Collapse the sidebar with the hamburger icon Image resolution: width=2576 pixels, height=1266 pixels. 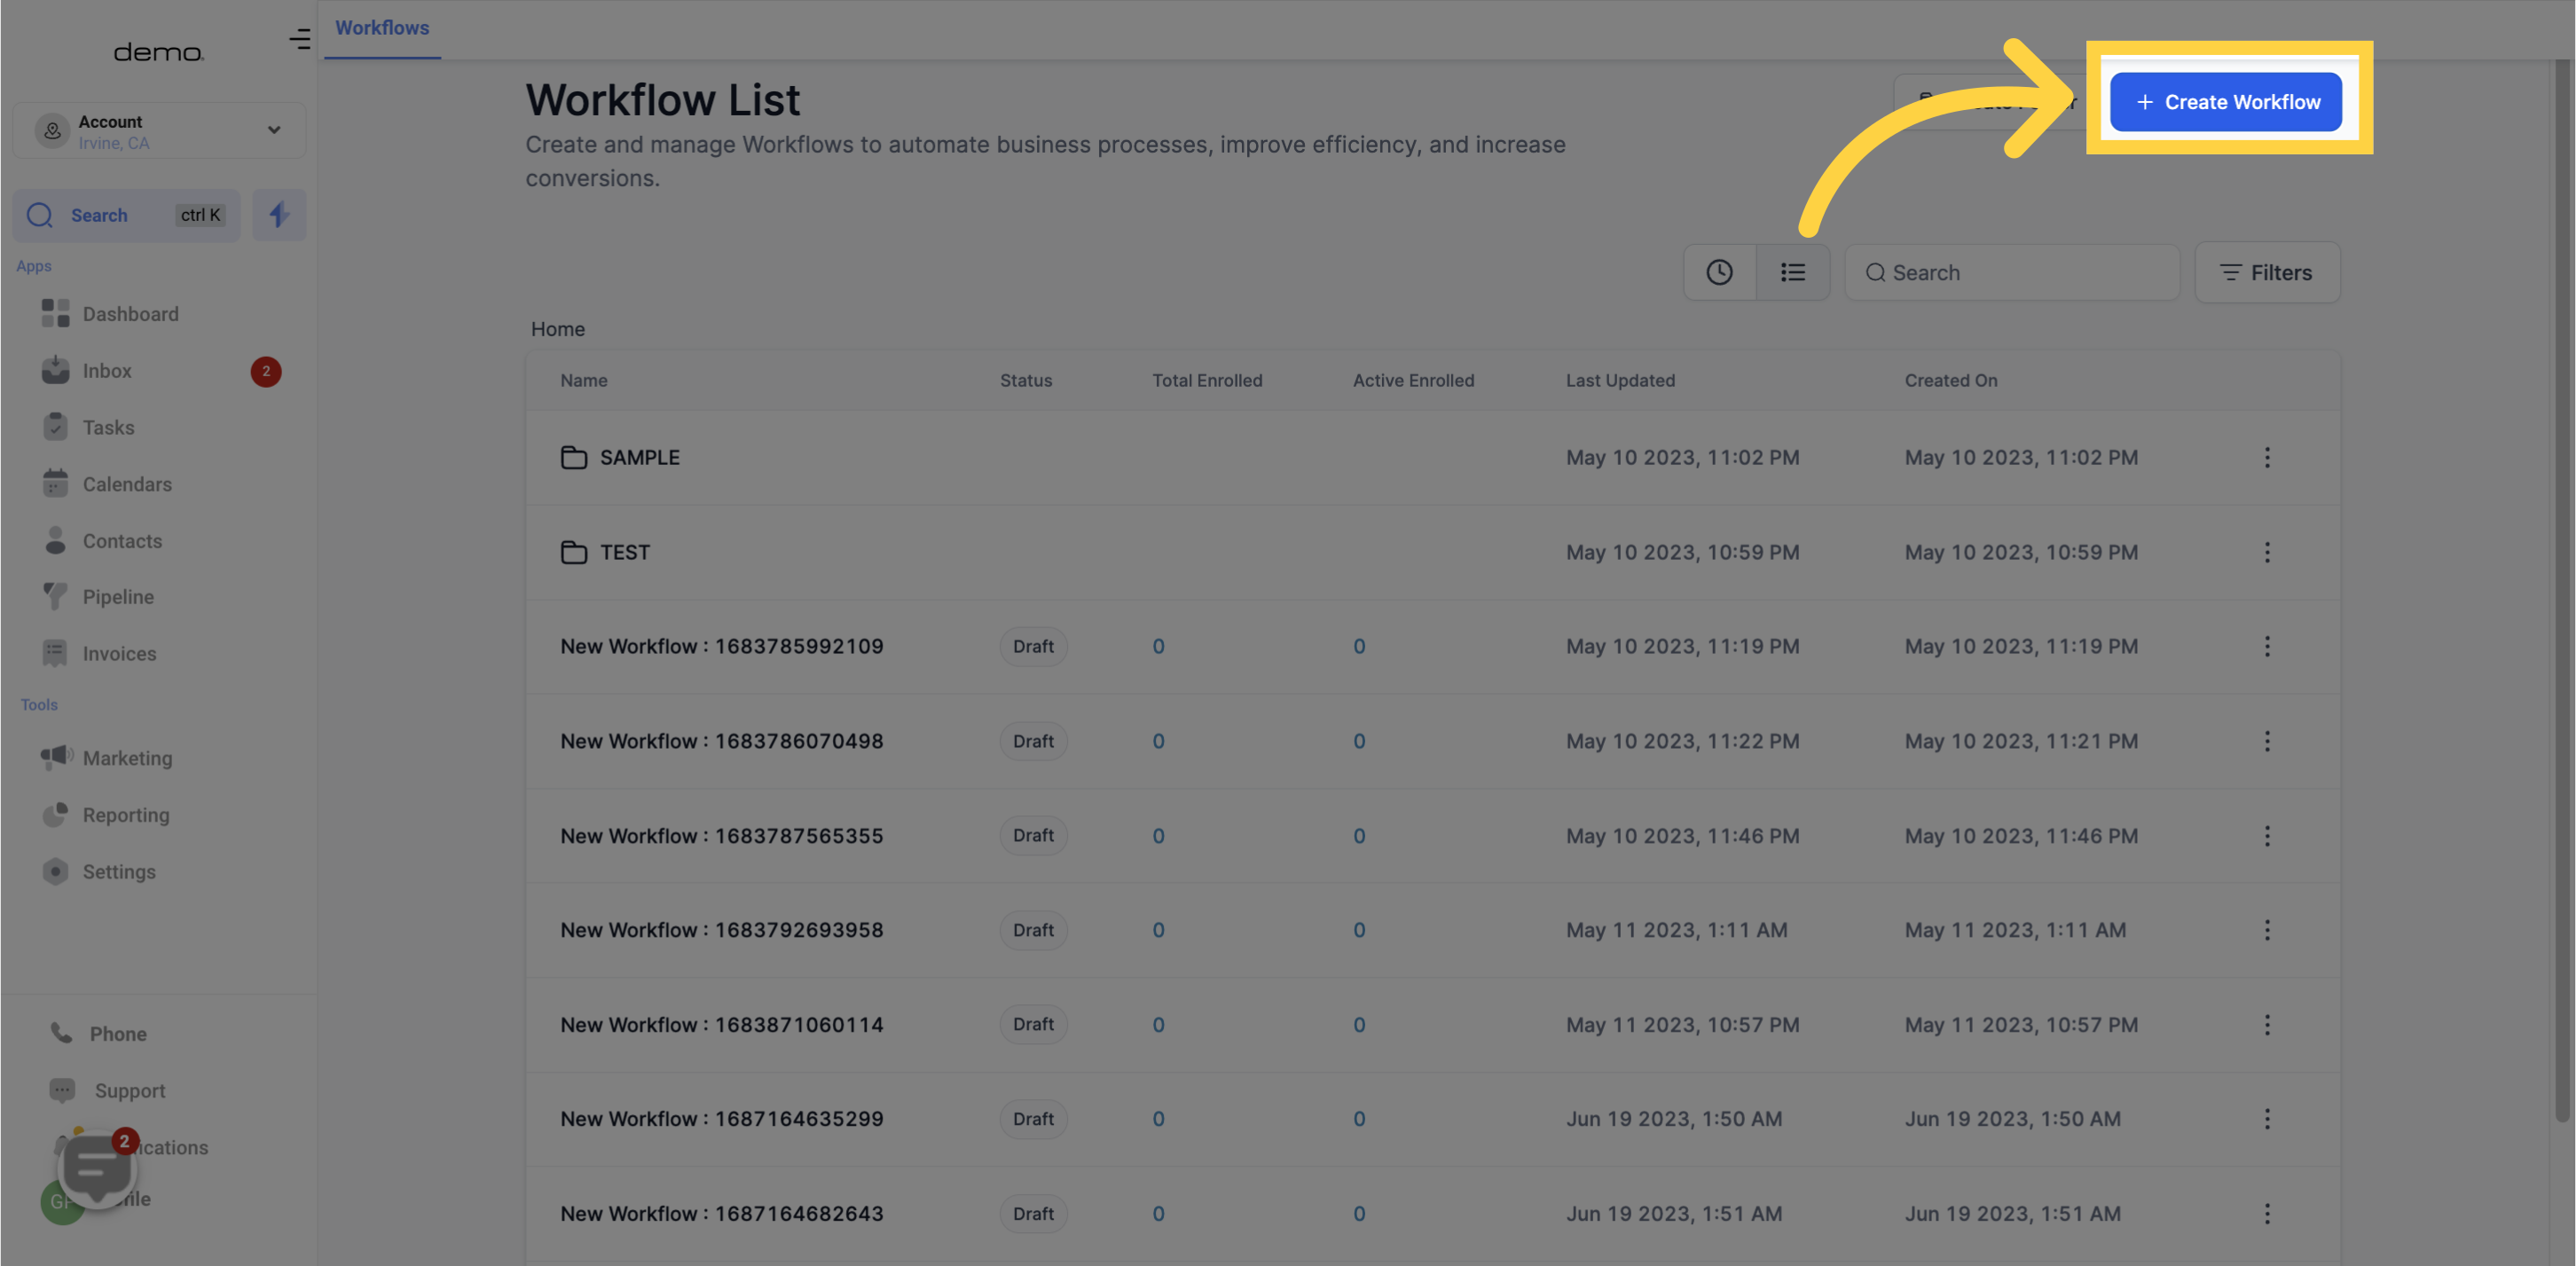(x=299, y=39)
